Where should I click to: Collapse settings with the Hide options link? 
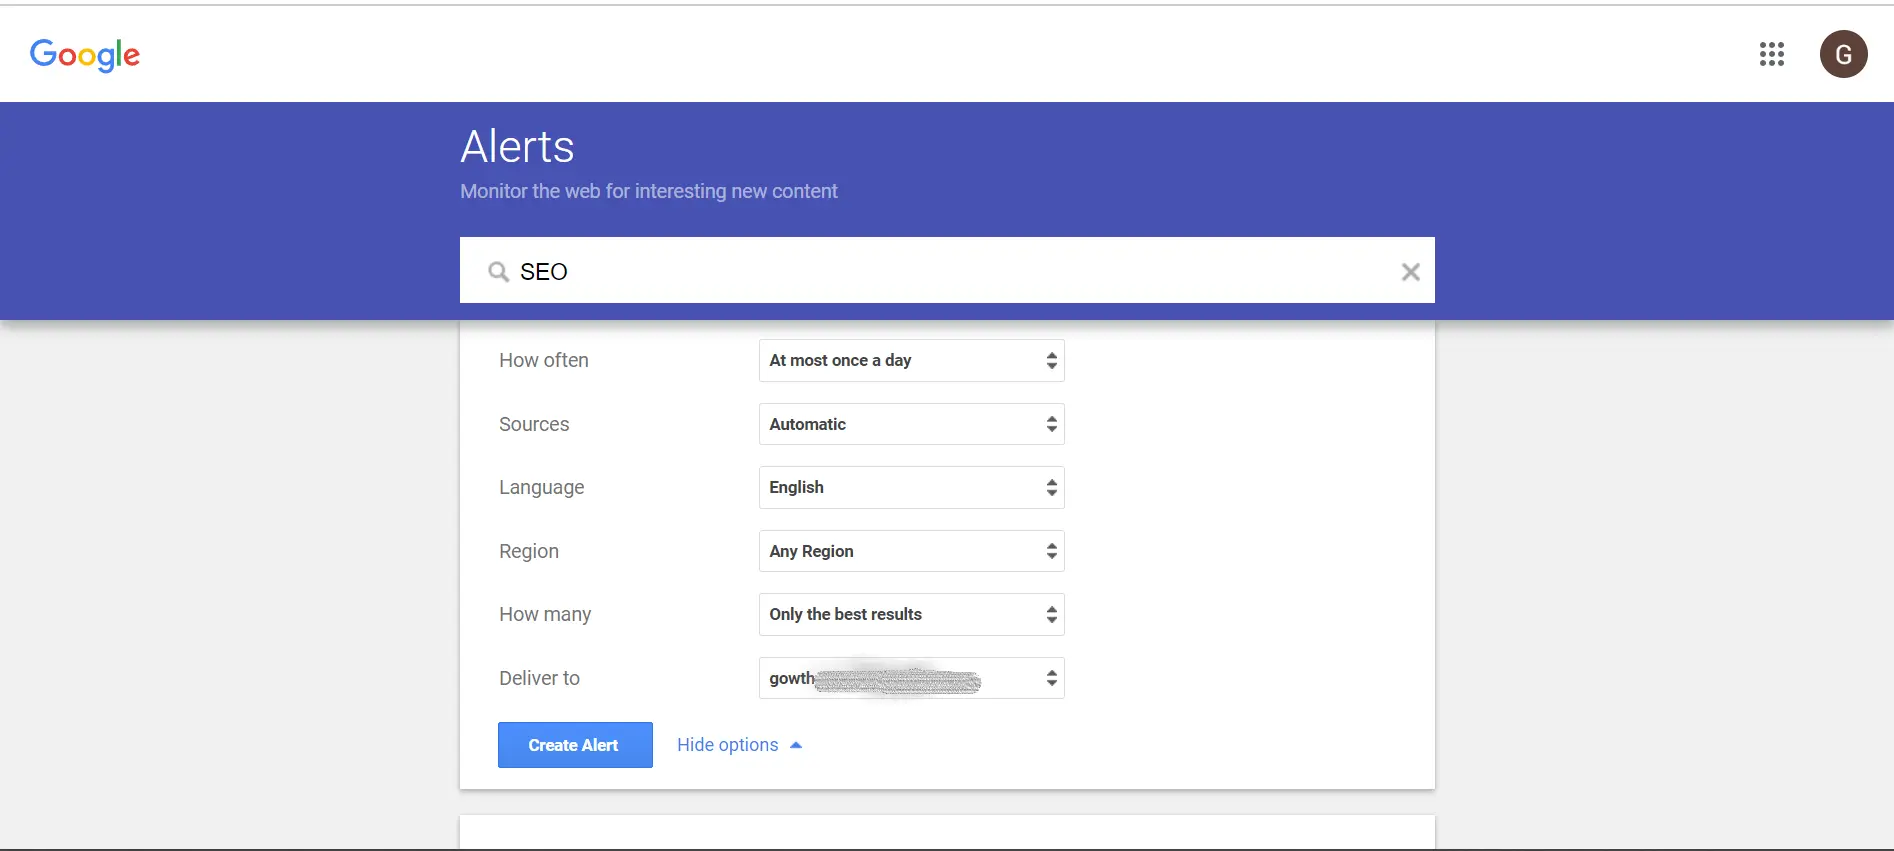740,745
